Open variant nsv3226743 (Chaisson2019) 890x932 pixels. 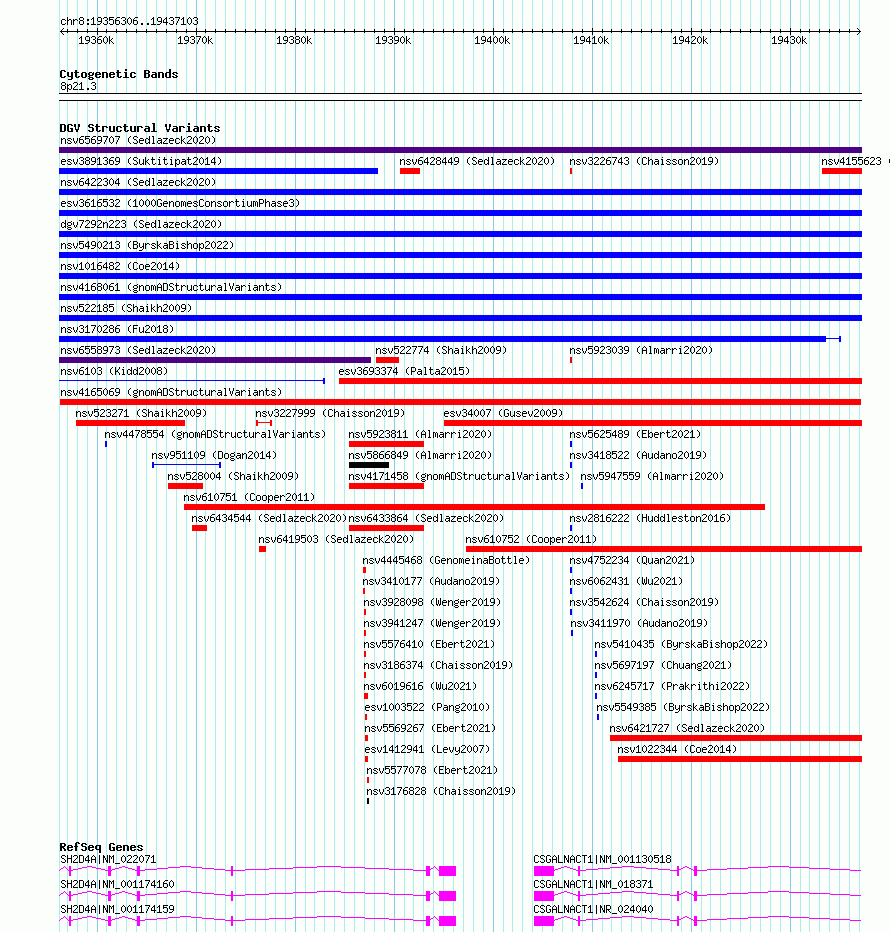click(644, 161)
